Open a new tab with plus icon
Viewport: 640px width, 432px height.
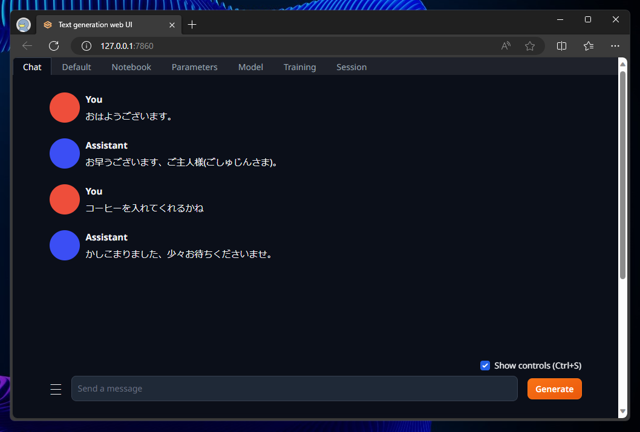click(192, 25)
